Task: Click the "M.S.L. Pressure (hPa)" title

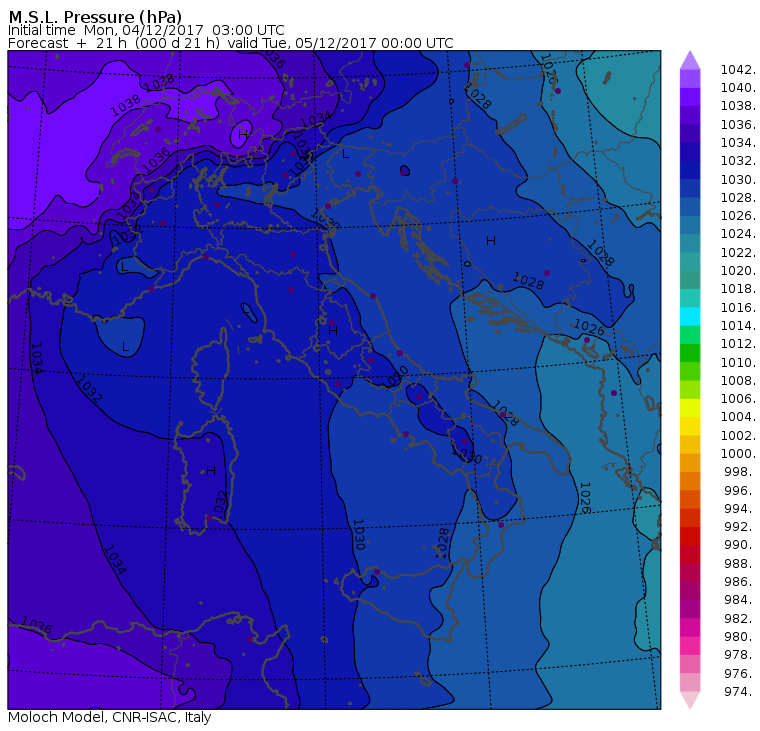Action: tap(95, 16)
